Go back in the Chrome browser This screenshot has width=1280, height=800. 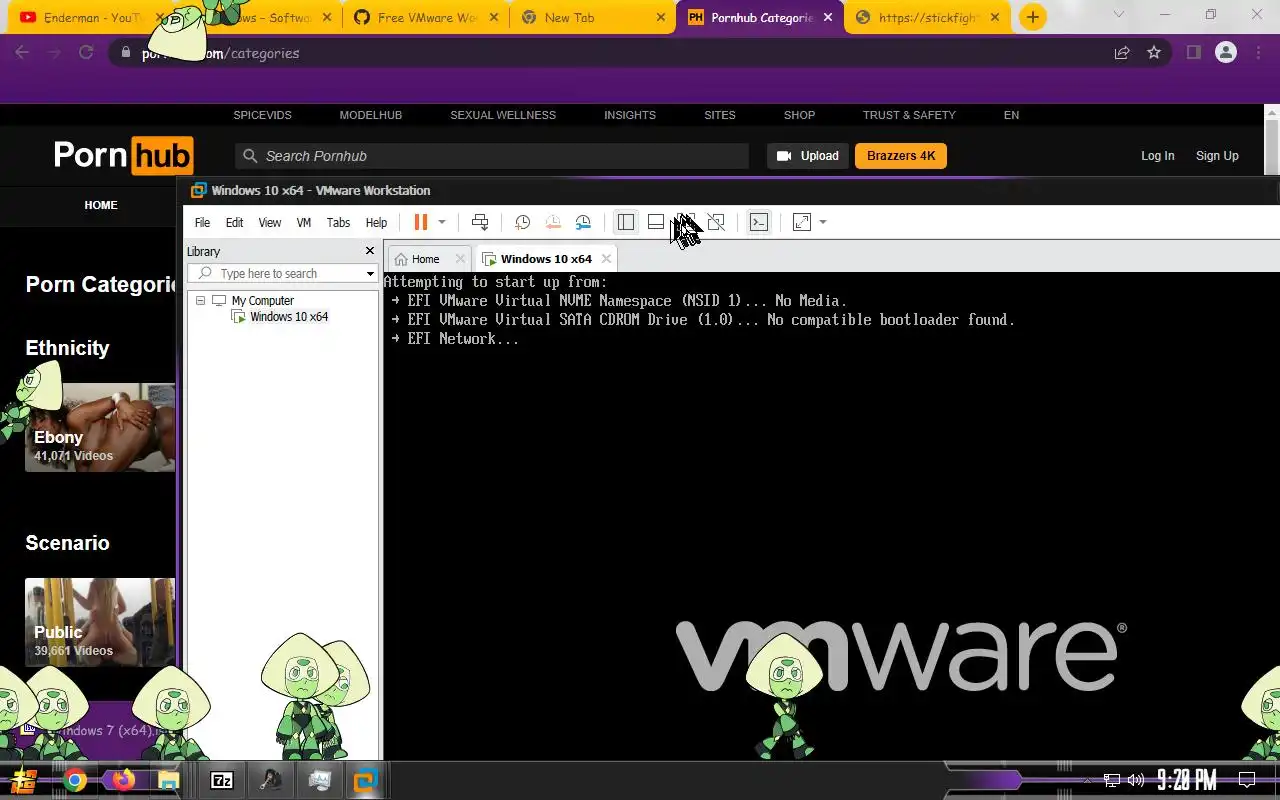[x=22, y=53]
